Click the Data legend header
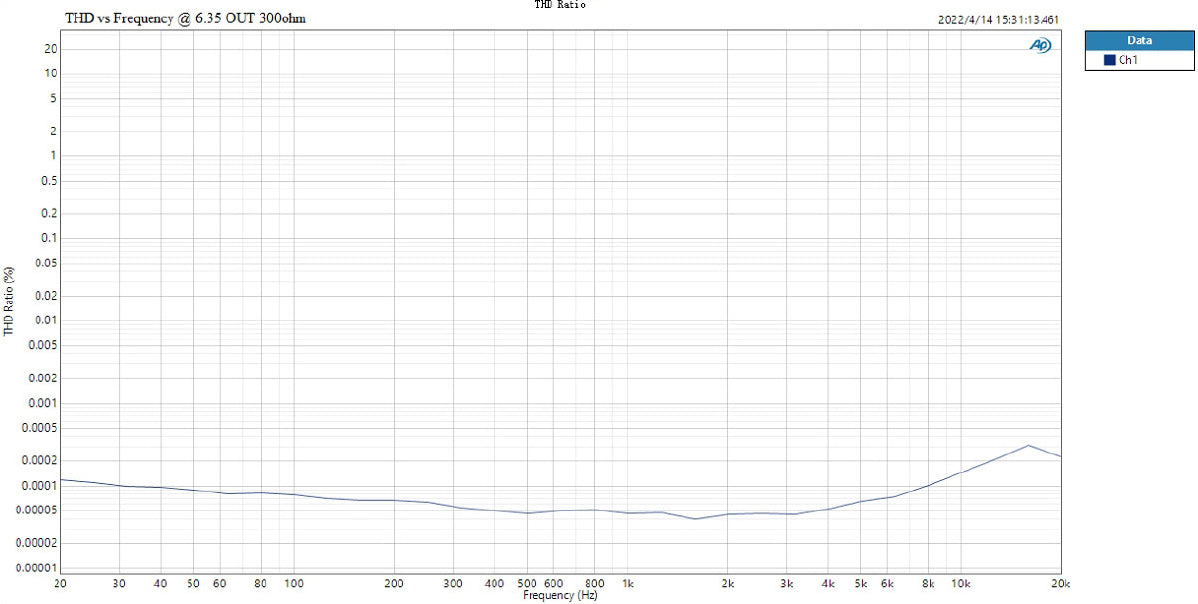 click(x=1138, y=41)
